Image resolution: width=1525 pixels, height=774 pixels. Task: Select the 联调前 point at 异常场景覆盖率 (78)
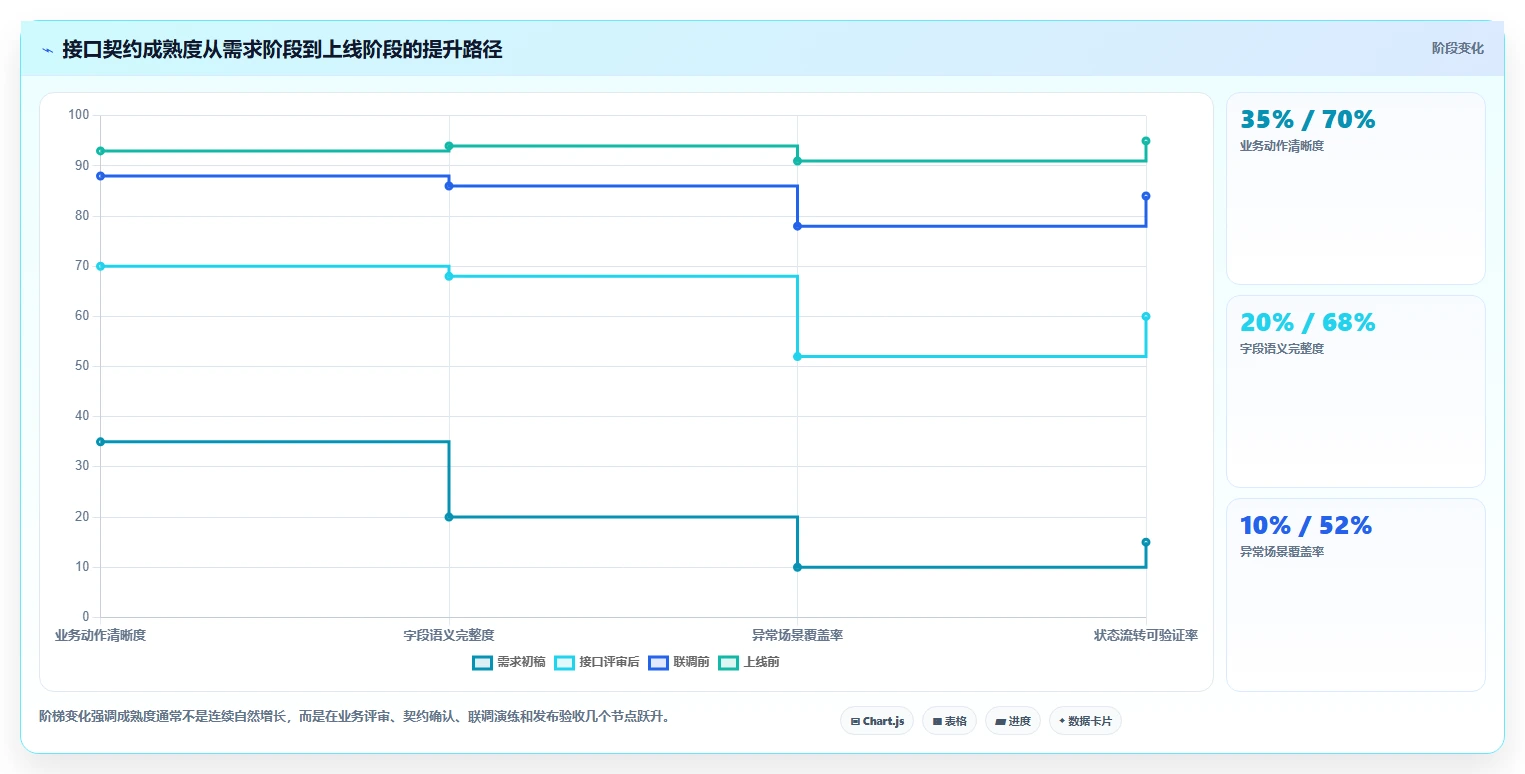pos(797,226)
